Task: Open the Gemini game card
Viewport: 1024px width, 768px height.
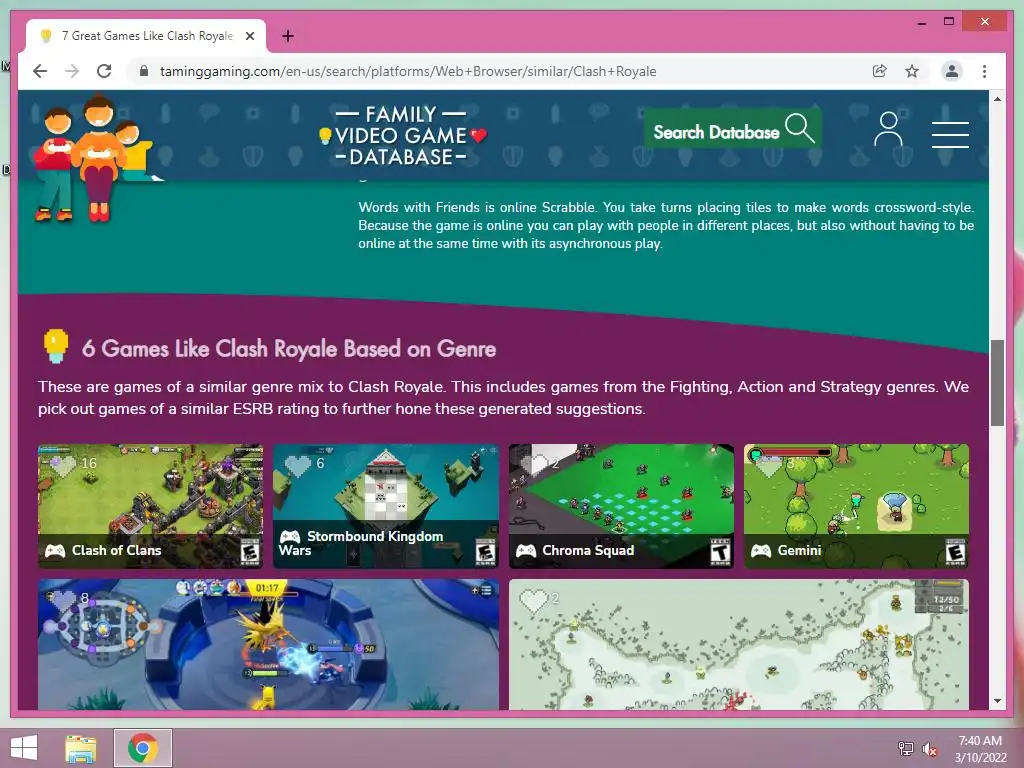Action: (x=856, y=505)
